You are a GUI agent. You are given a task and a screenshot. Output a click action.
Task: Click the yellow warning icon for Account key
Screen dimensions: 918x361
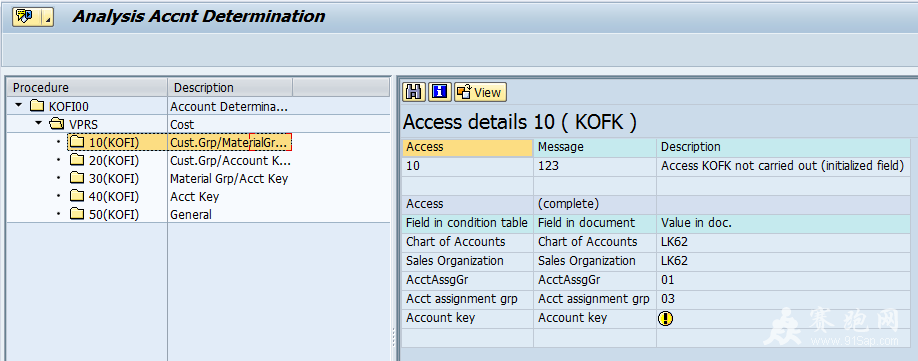pyautogui.click(x=666, y=318)
